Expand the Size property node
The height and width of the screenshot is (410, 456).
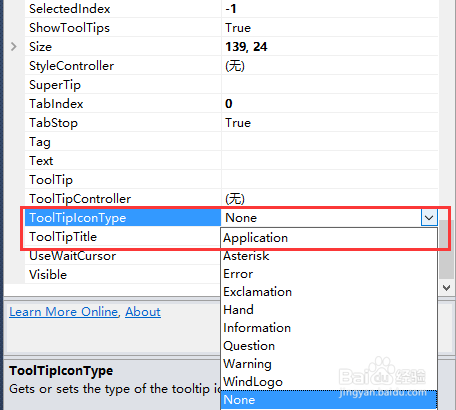[13, 46]
